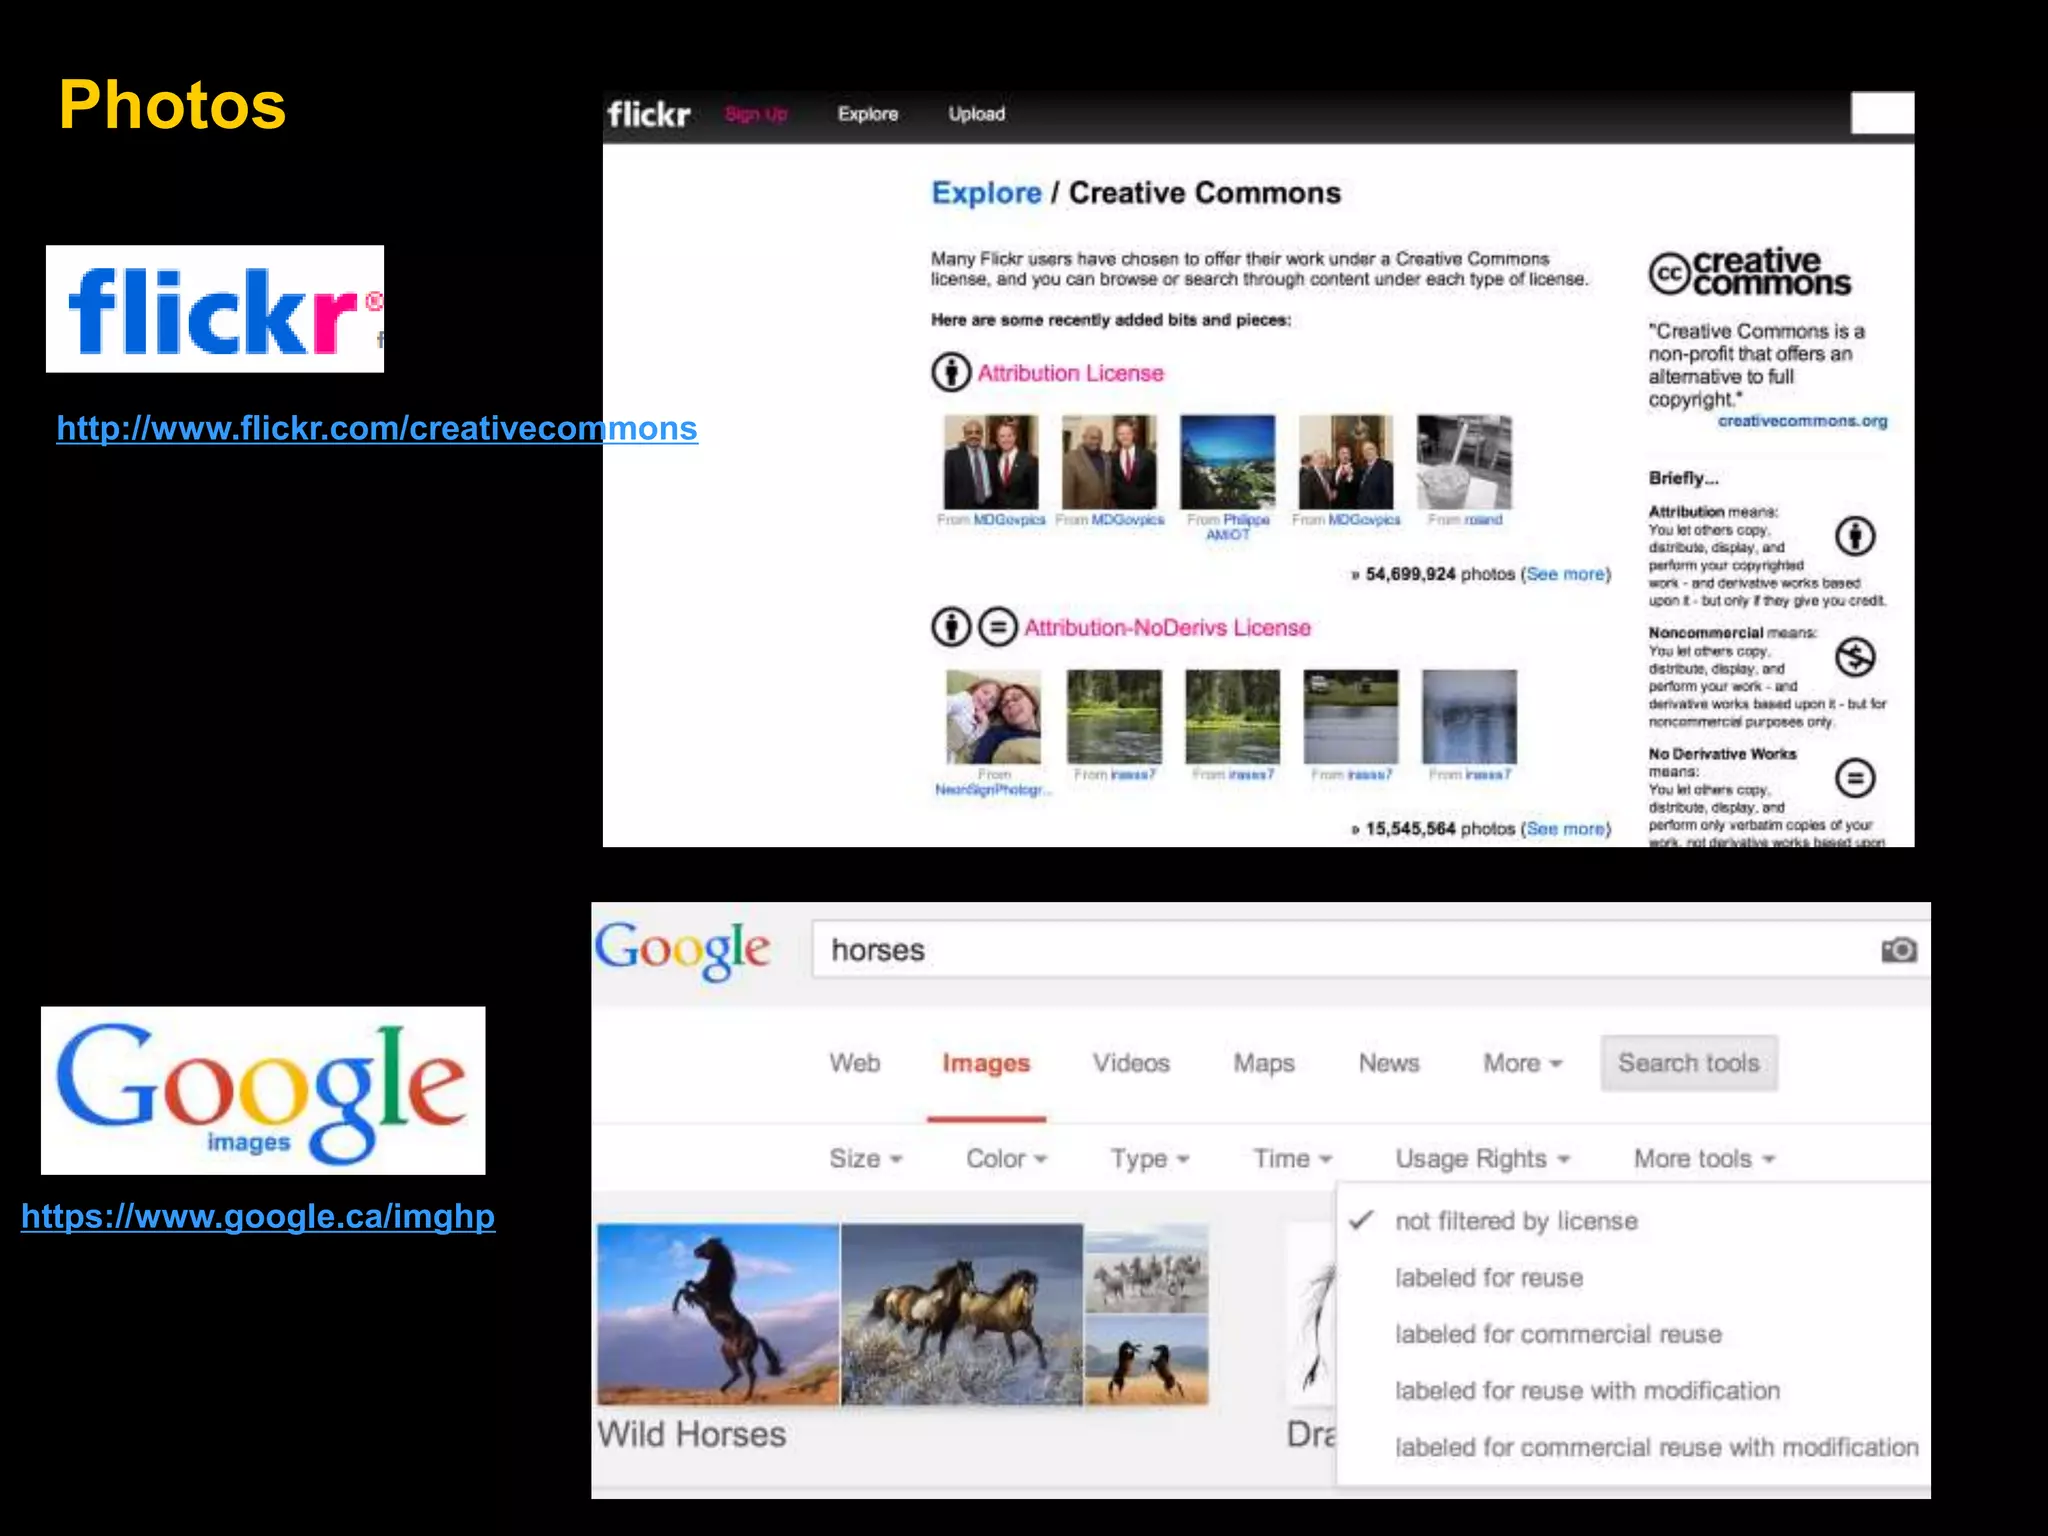Click the camera search-by-image icon
The image size is (2048, 1536).
(1898, 950)
